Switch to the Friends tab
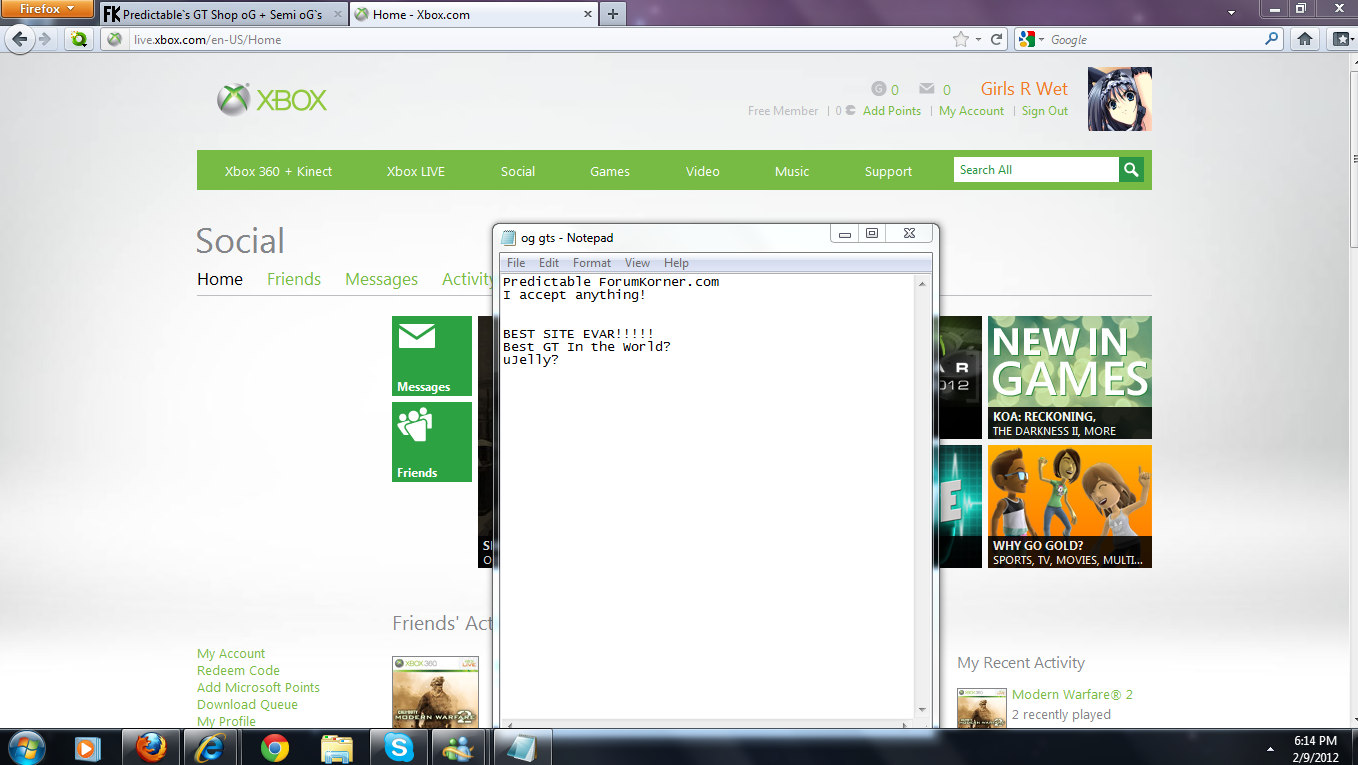The image size is (1358, 765). point(294,279)
